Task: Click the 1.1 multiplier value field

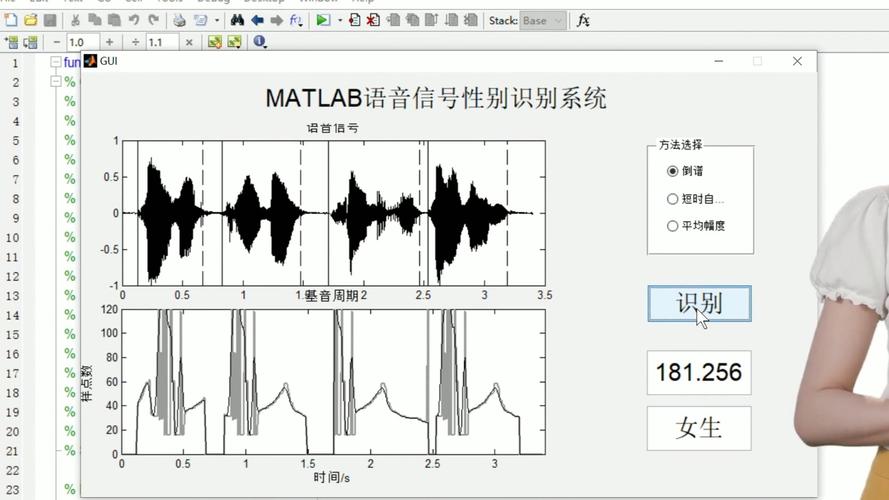Action: coord(162,42)
